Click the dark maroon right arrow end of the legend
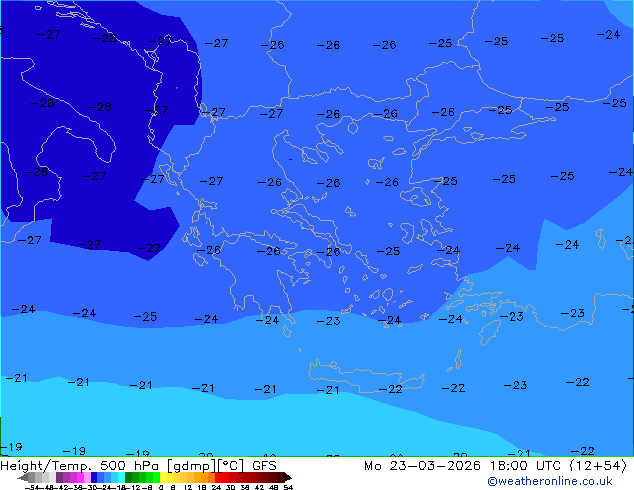Image resolution: width=634 pixels, height=490 pixels. tap(288, 477)
